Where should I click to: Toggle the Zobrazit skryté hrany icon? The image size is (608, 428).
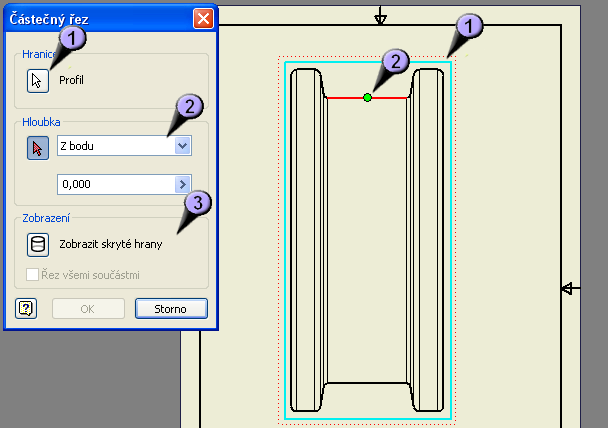(x=38, y=244)
